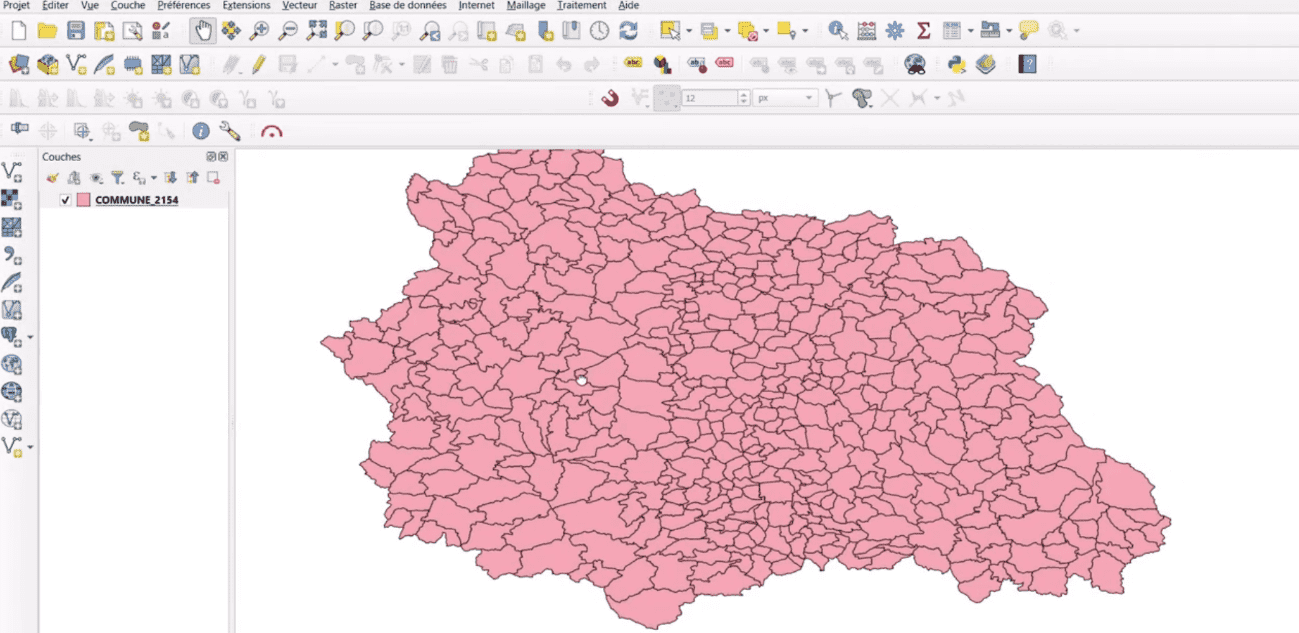This screenshot has height=633, width=1299.
Task: Click the blue help book icon
Action: click(1027, 65)
